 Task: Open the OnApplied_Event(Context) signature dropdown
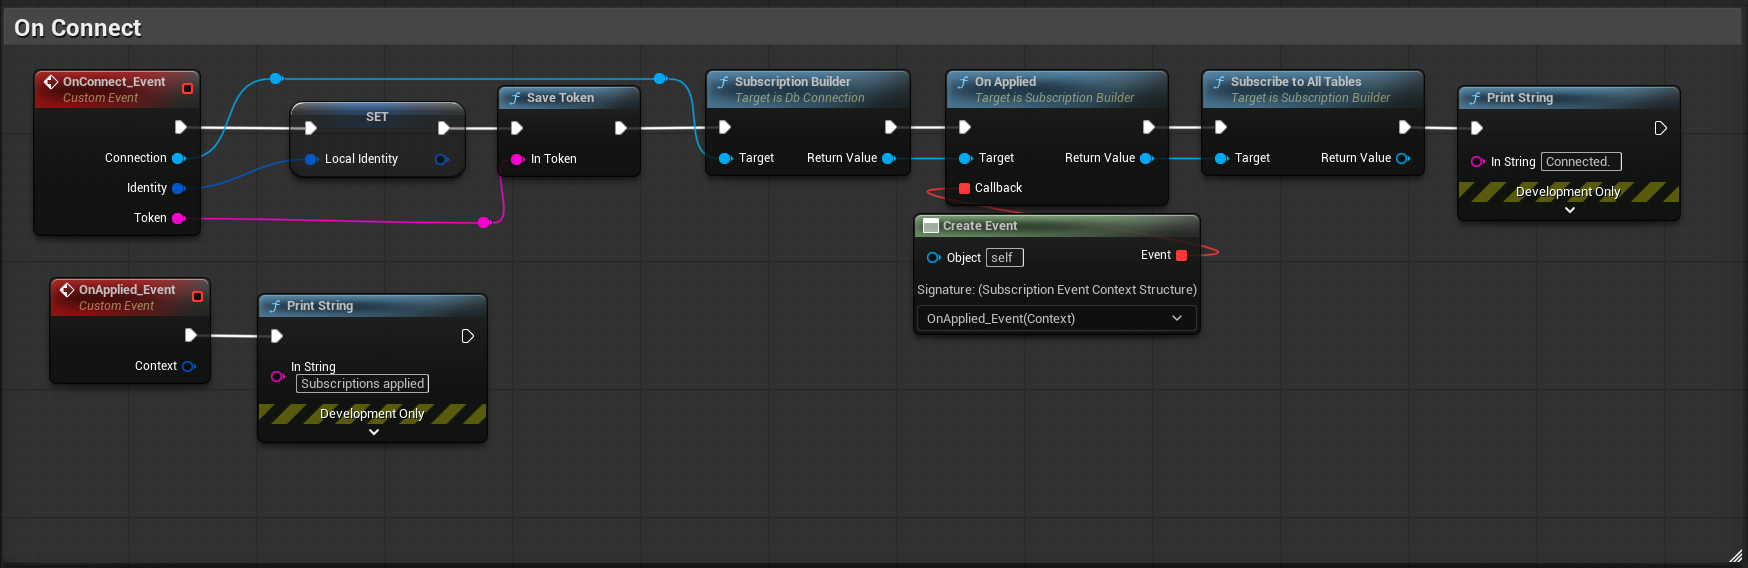point(1056,318)
